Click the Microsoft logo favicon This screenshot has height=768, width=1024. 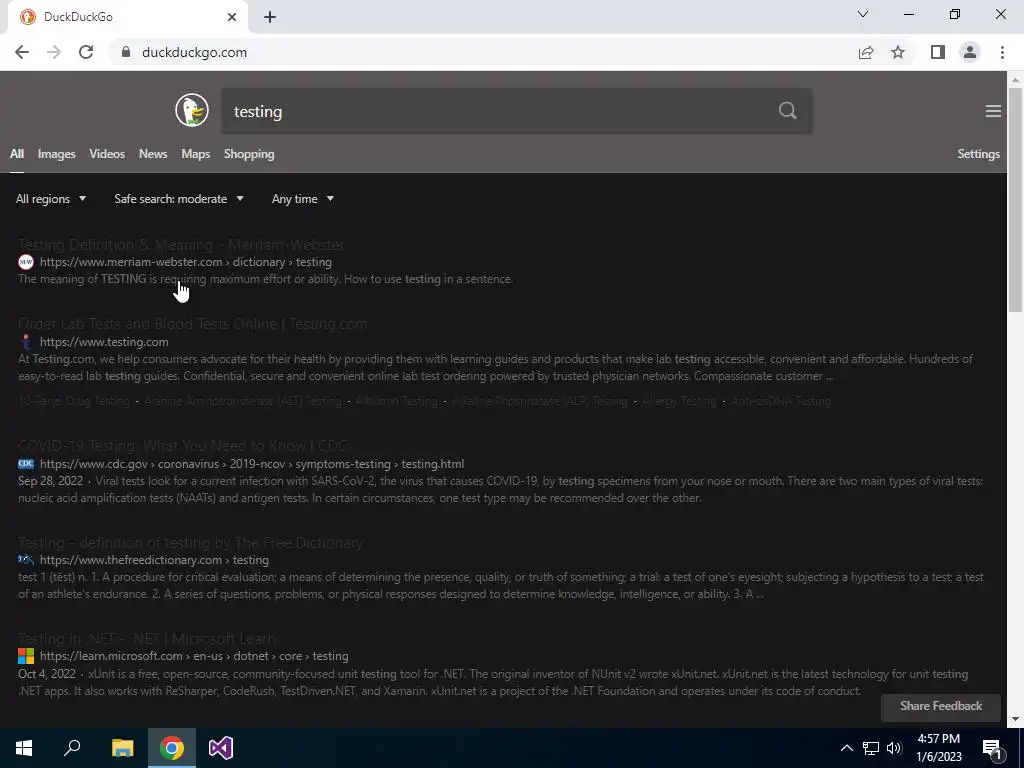pyautogui.click(x=25, y=656)
